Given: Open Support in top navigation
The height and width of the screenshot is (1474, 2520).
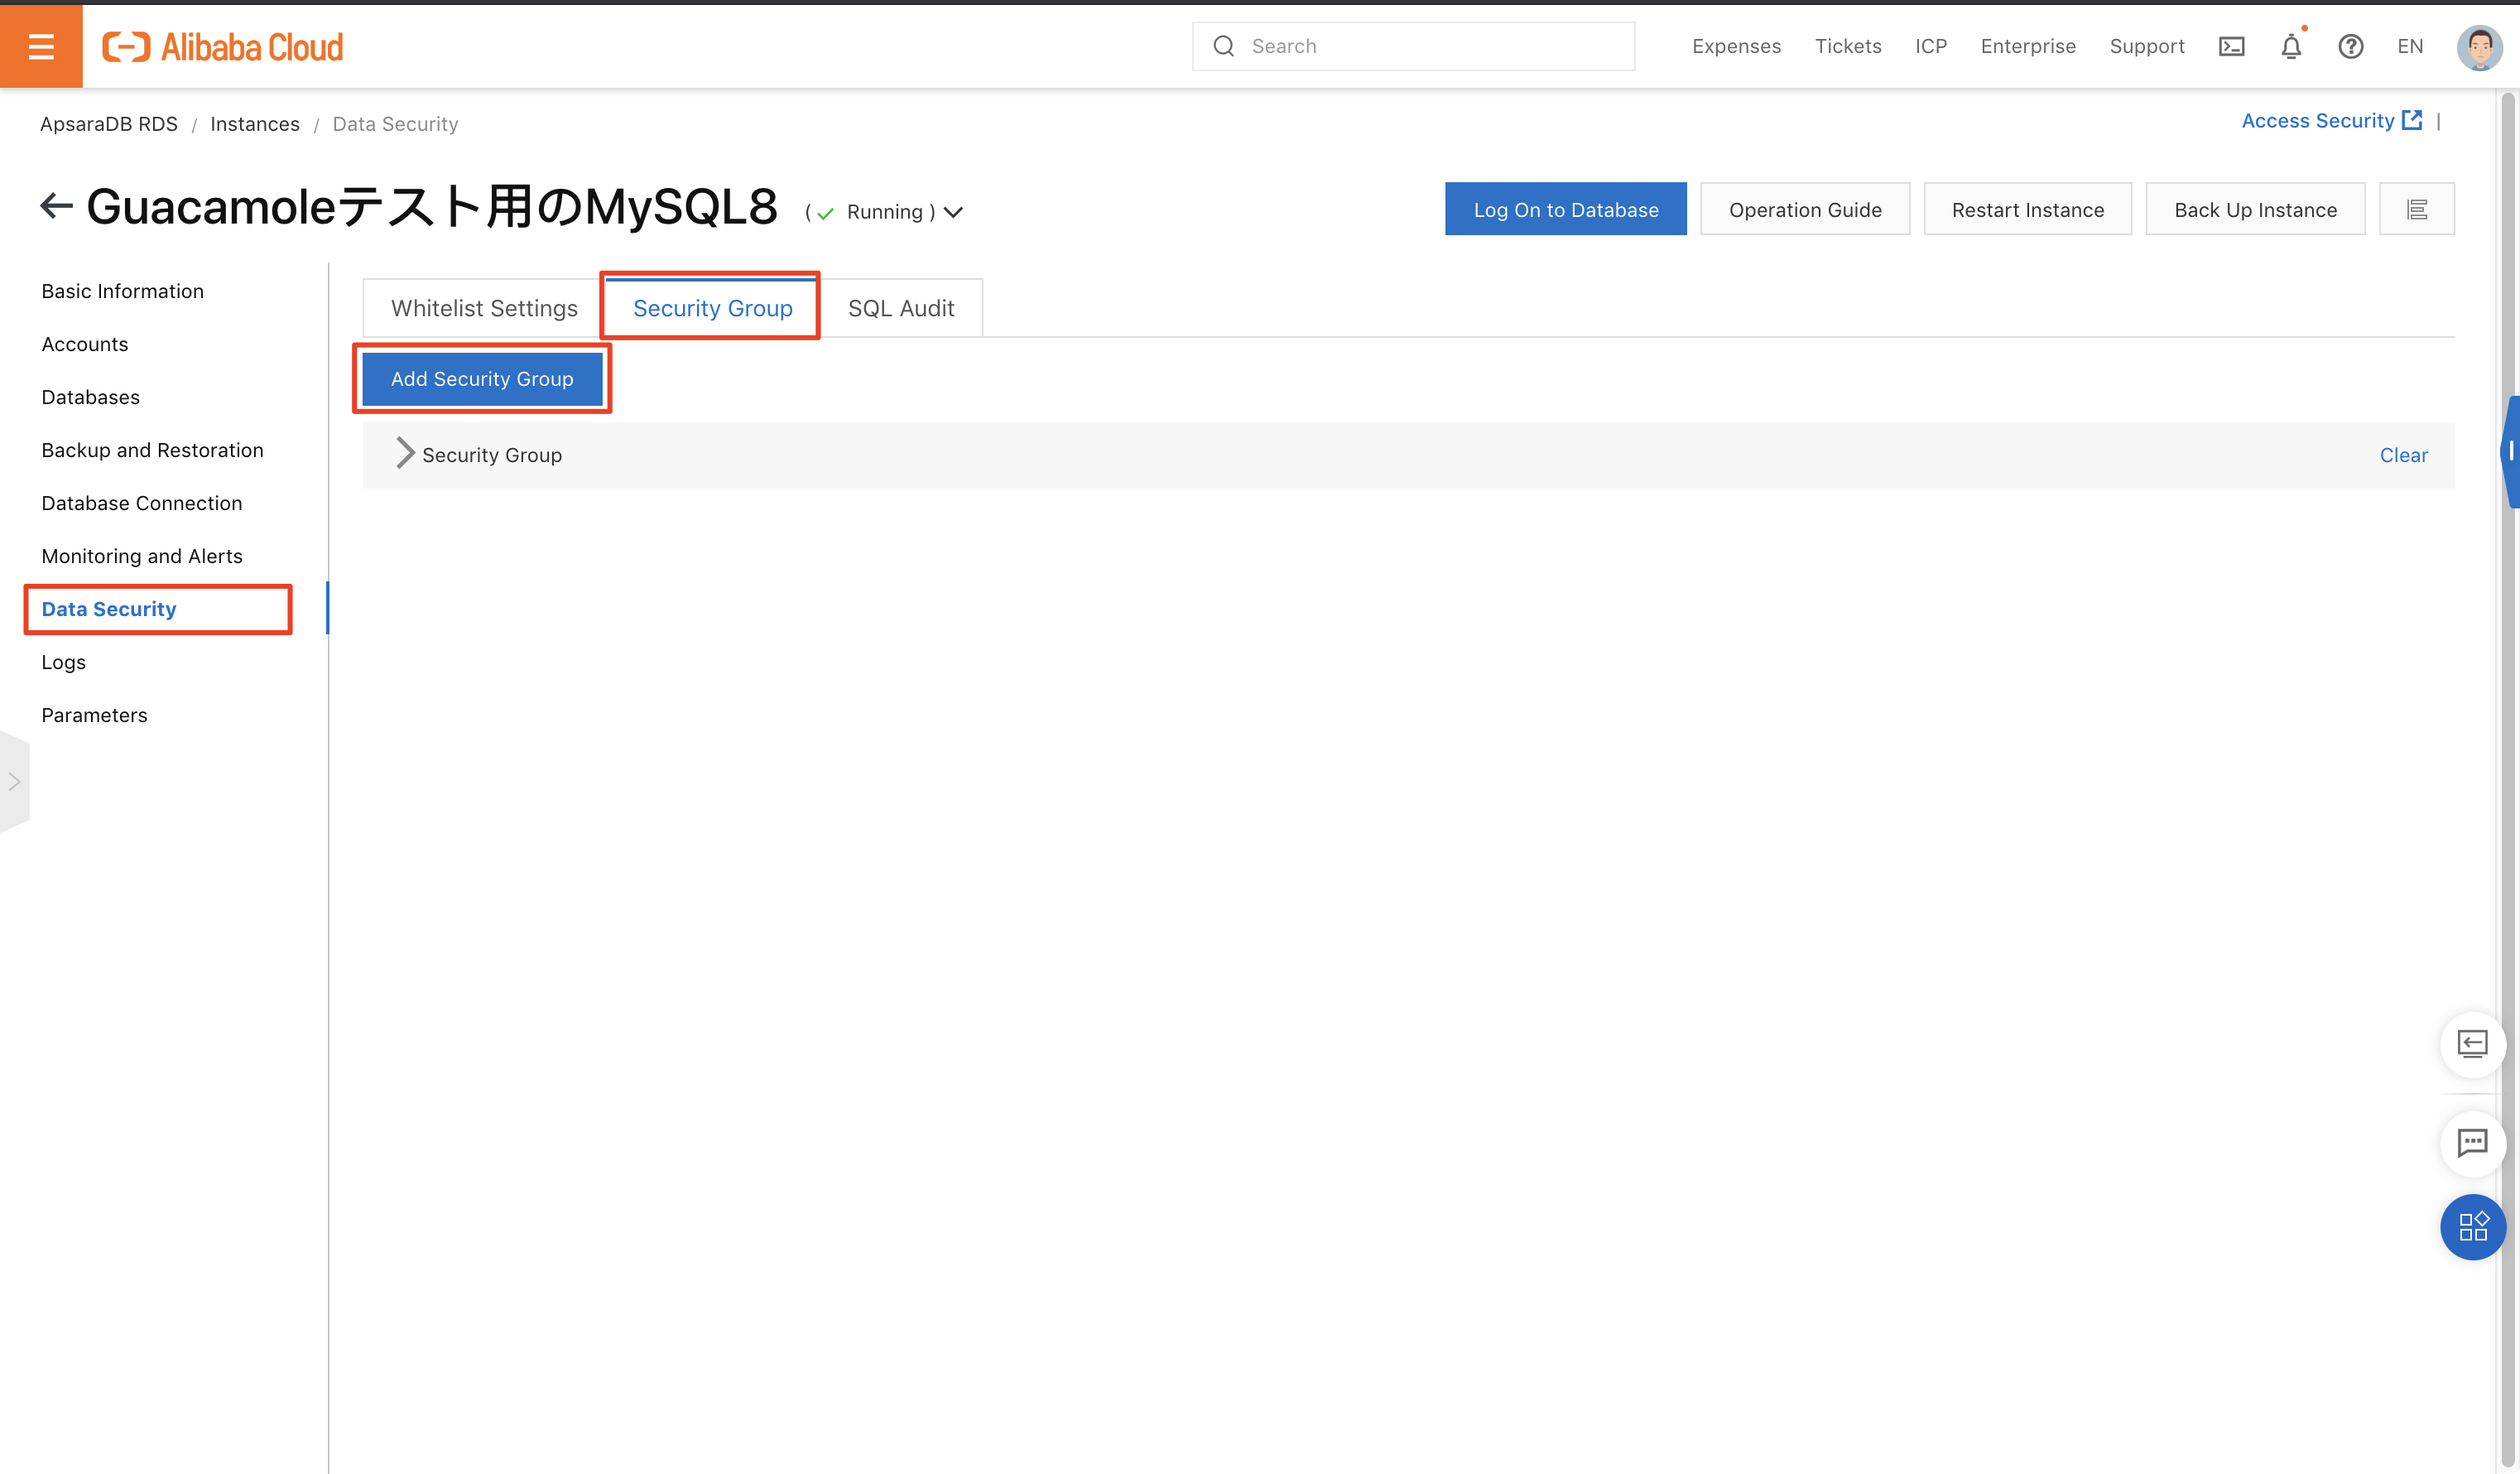Looking at the screenshot, I should [x=2147, y=46].
